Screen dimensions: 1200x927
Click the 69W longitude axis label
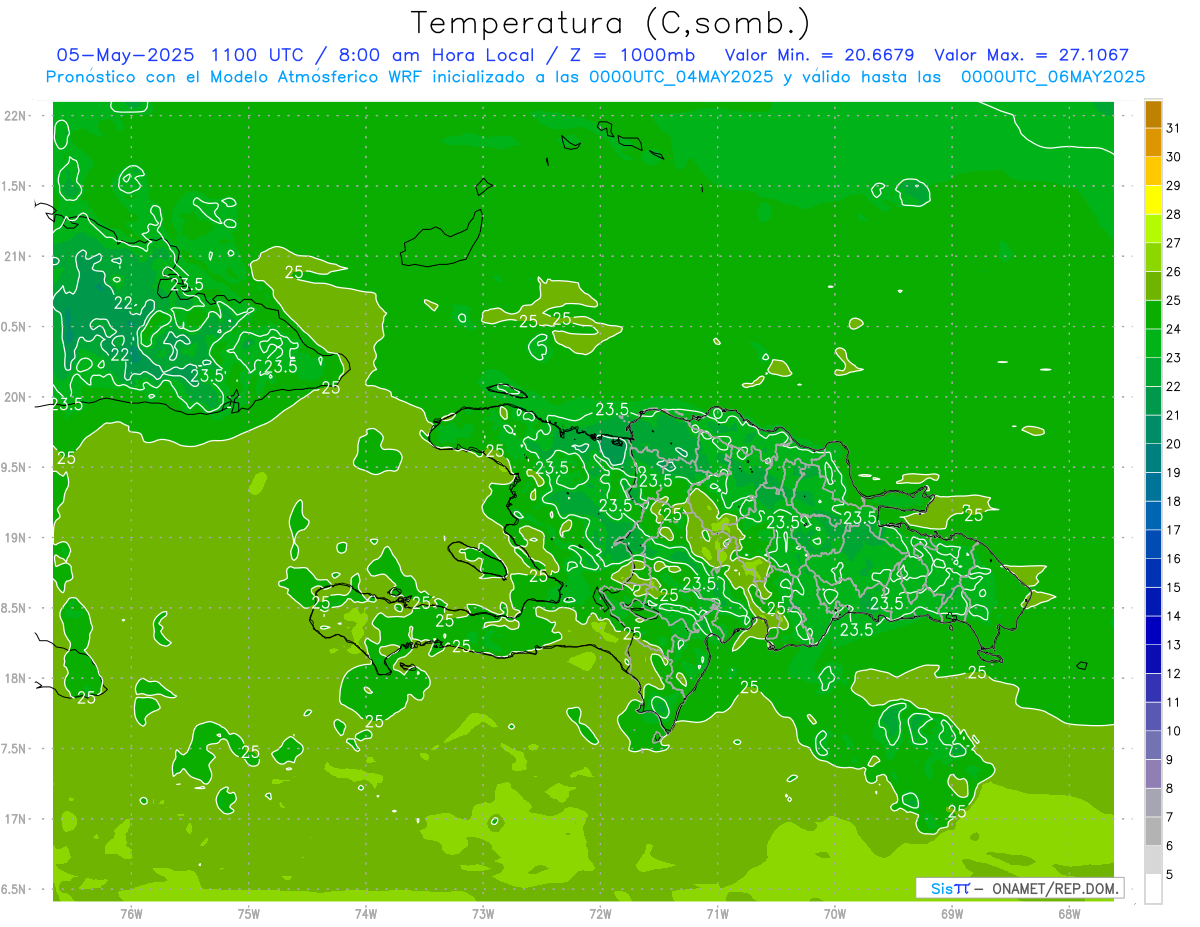tap(952, 913)
